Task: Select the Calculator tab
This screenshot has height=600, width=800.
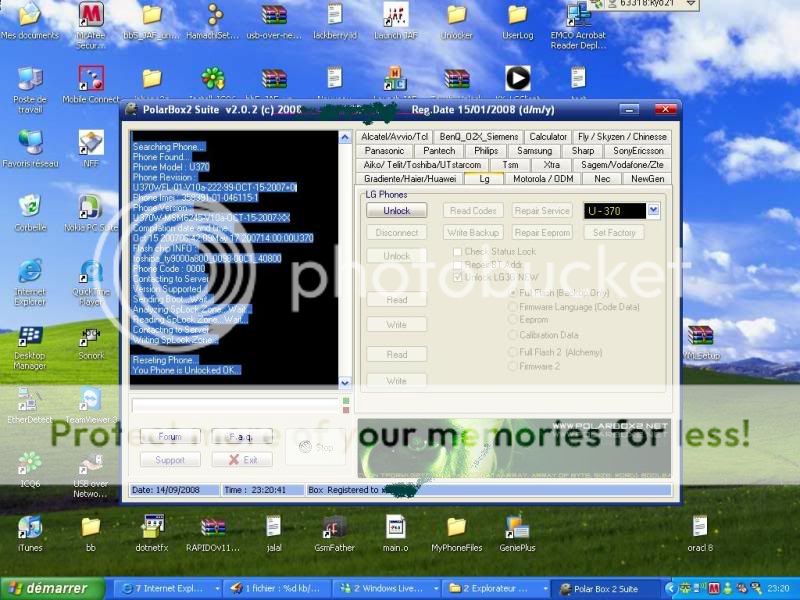Action: [548, 137]
